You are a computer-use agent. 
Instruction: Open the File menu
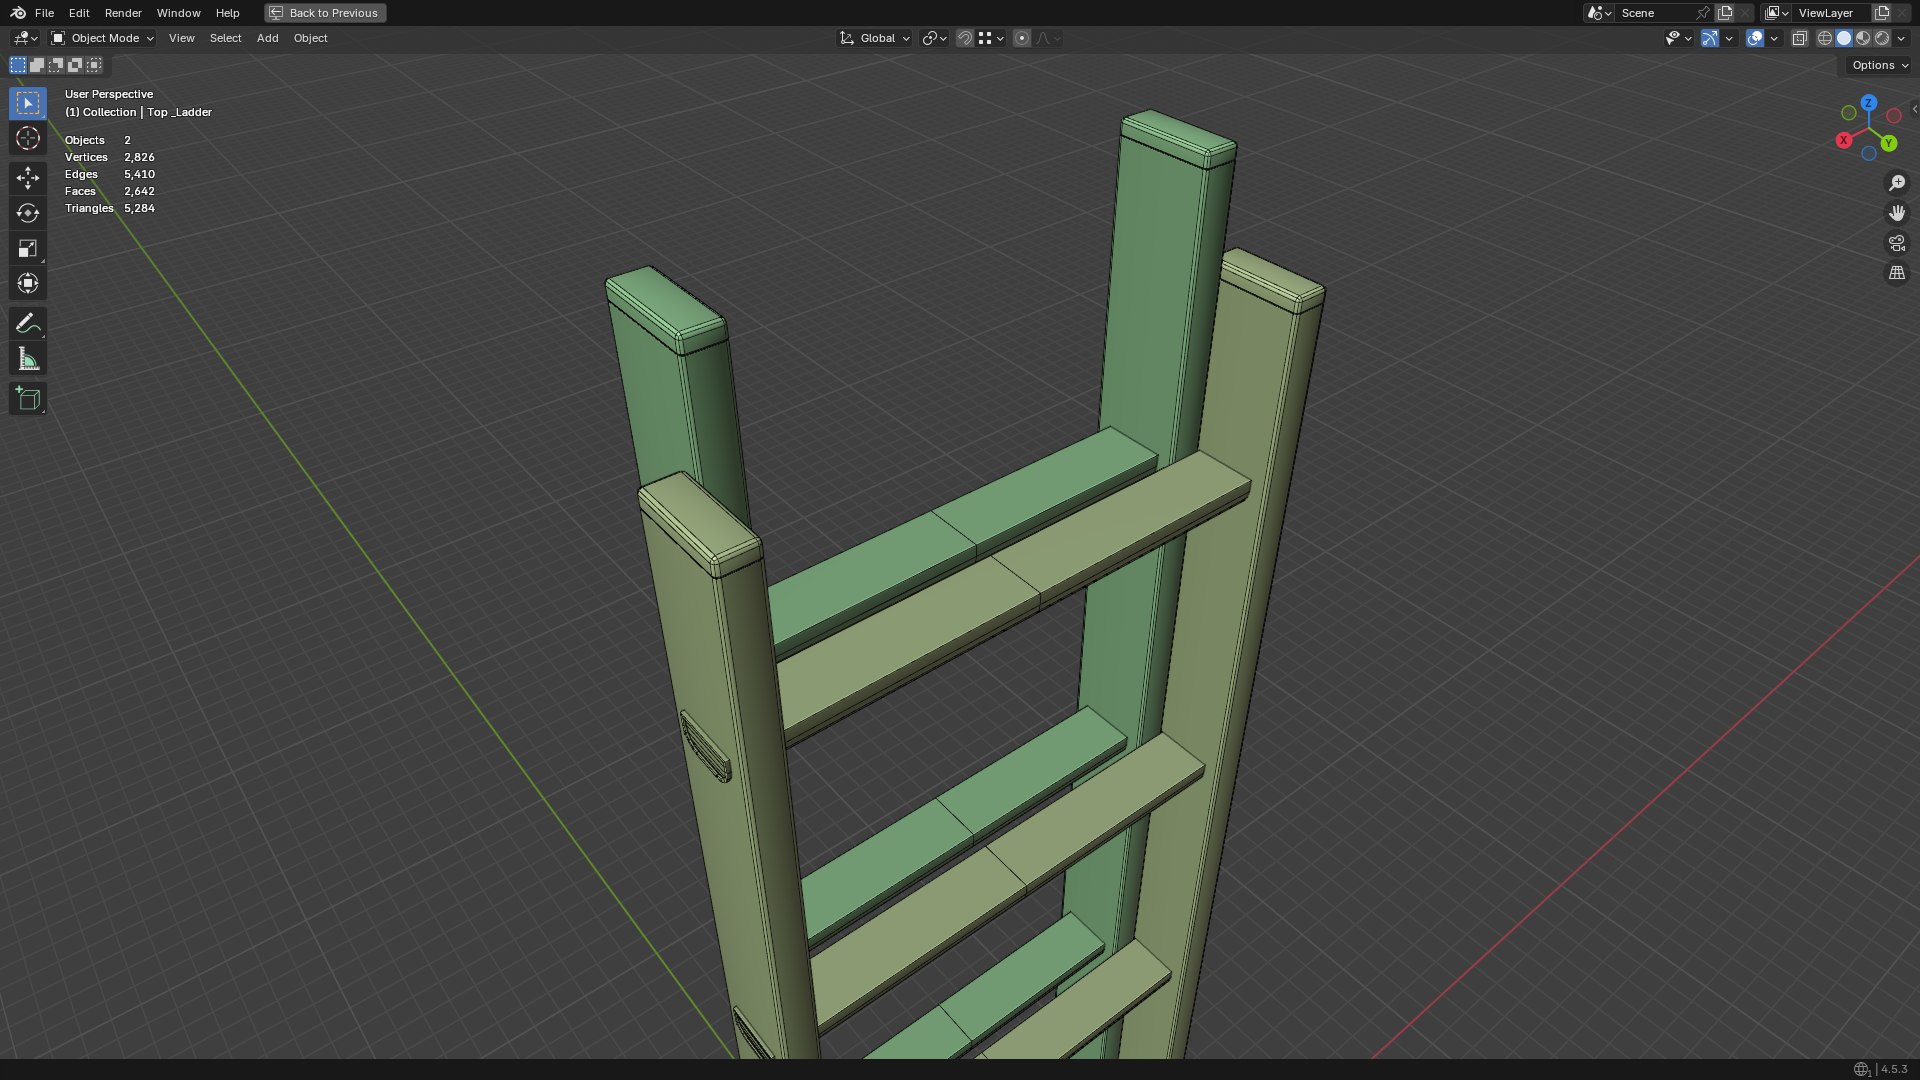(44, 13)
